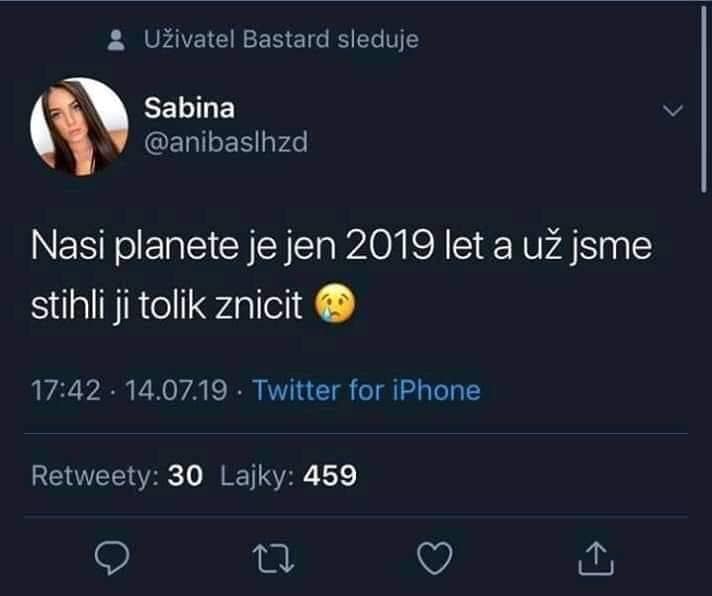Click the date 14.07.19
Image resolution: width=712 pixels, height=596 pixels.
[176, 390]
